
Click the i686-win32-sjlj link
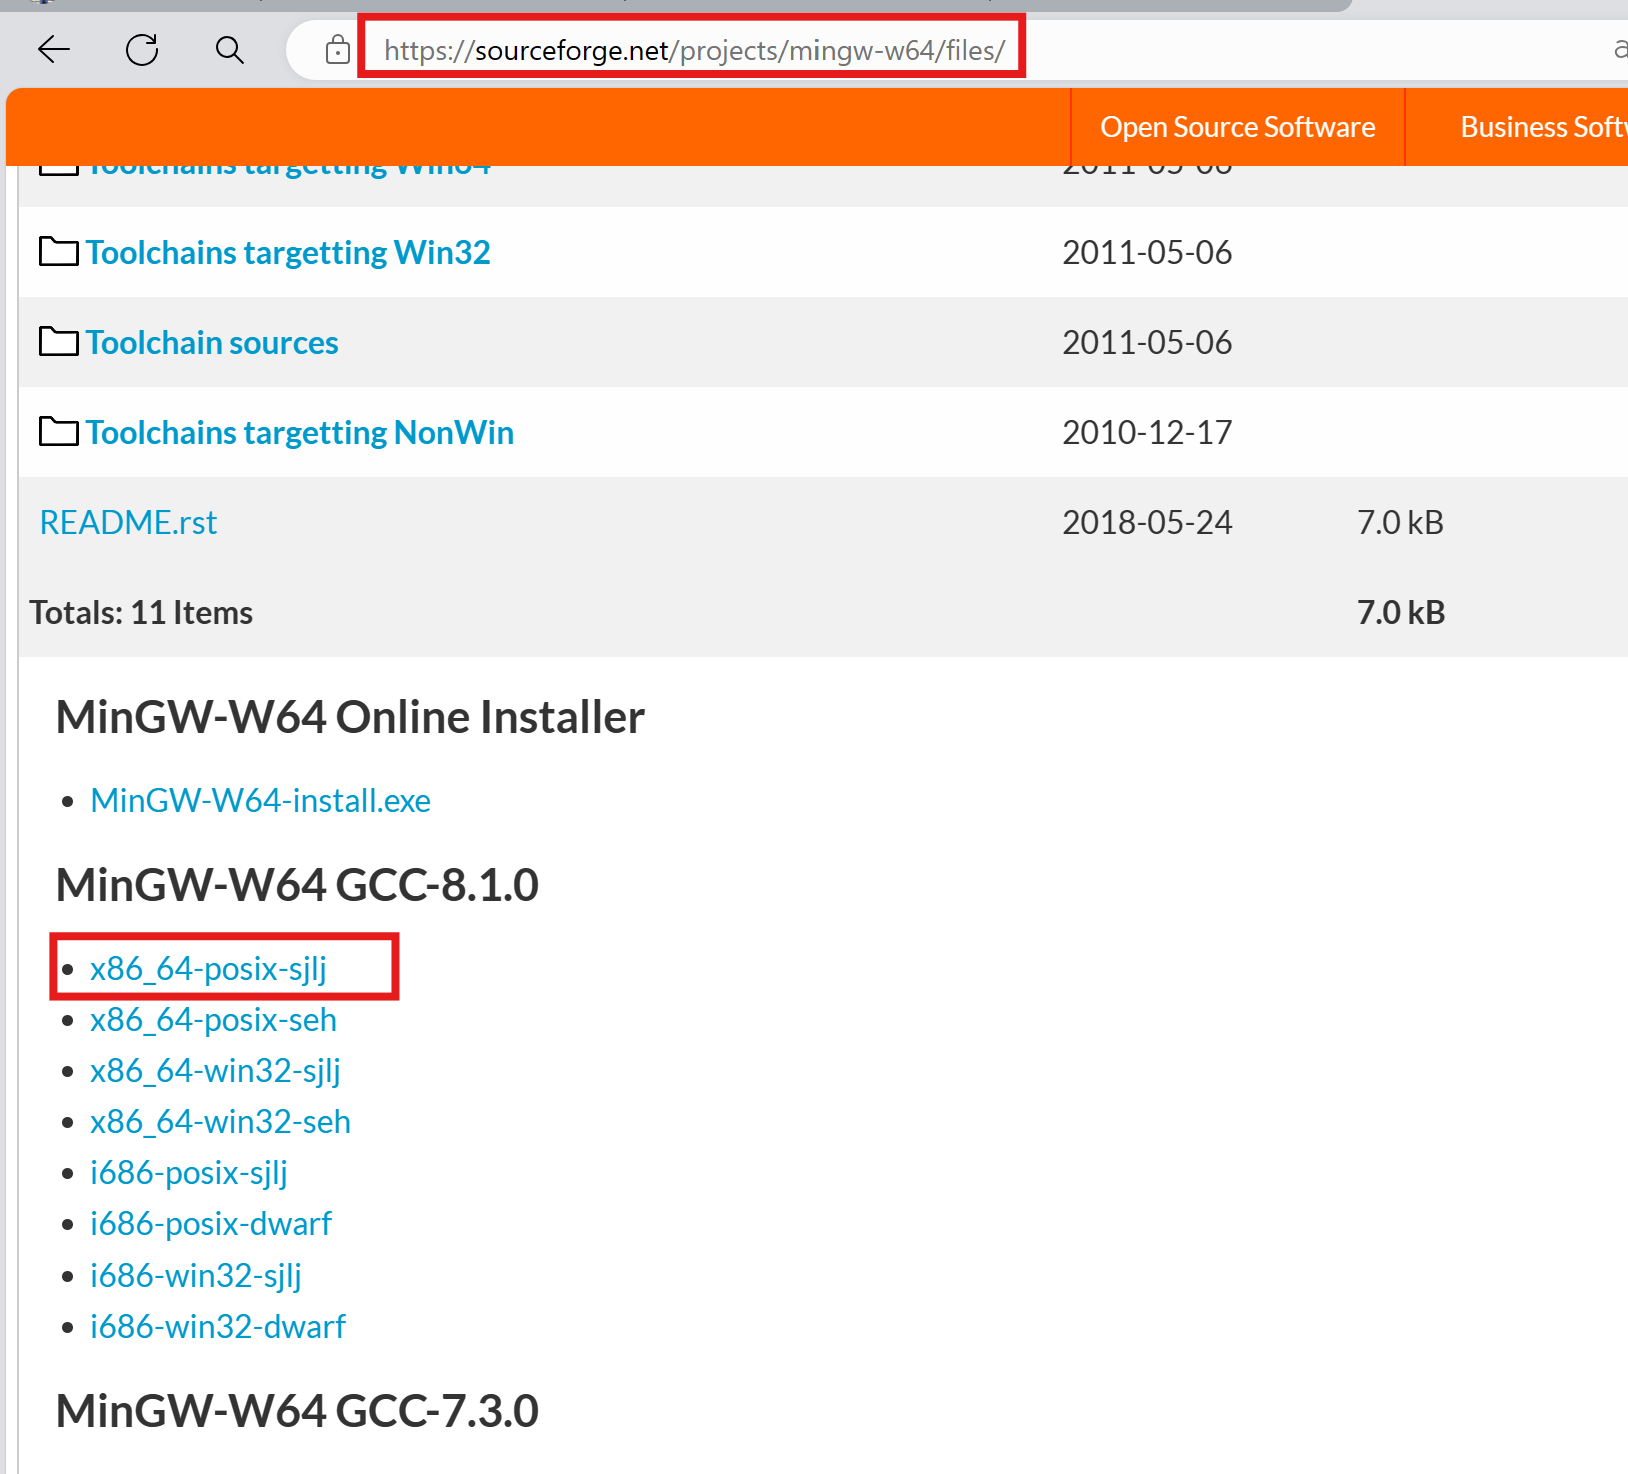196,1276
